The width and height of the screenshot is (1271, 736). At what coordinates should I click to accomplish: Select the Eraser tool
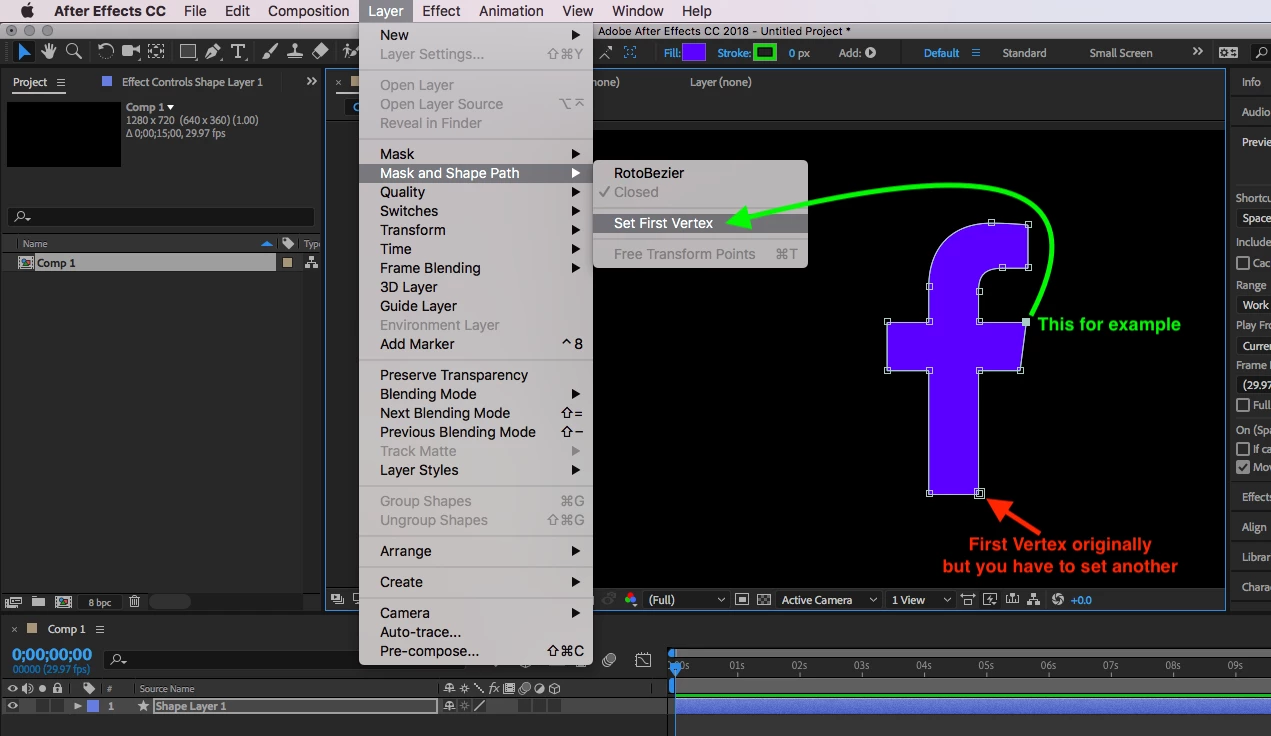pos(320,51)
